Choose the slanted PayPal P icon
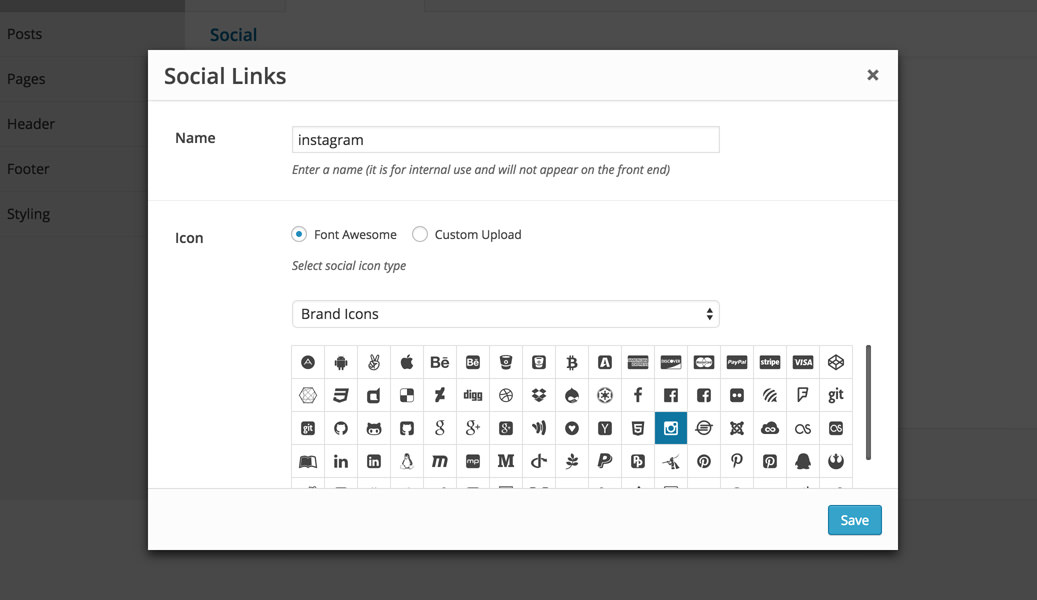The width and height of the screenshot is (1037, 600). pos(604,461)
